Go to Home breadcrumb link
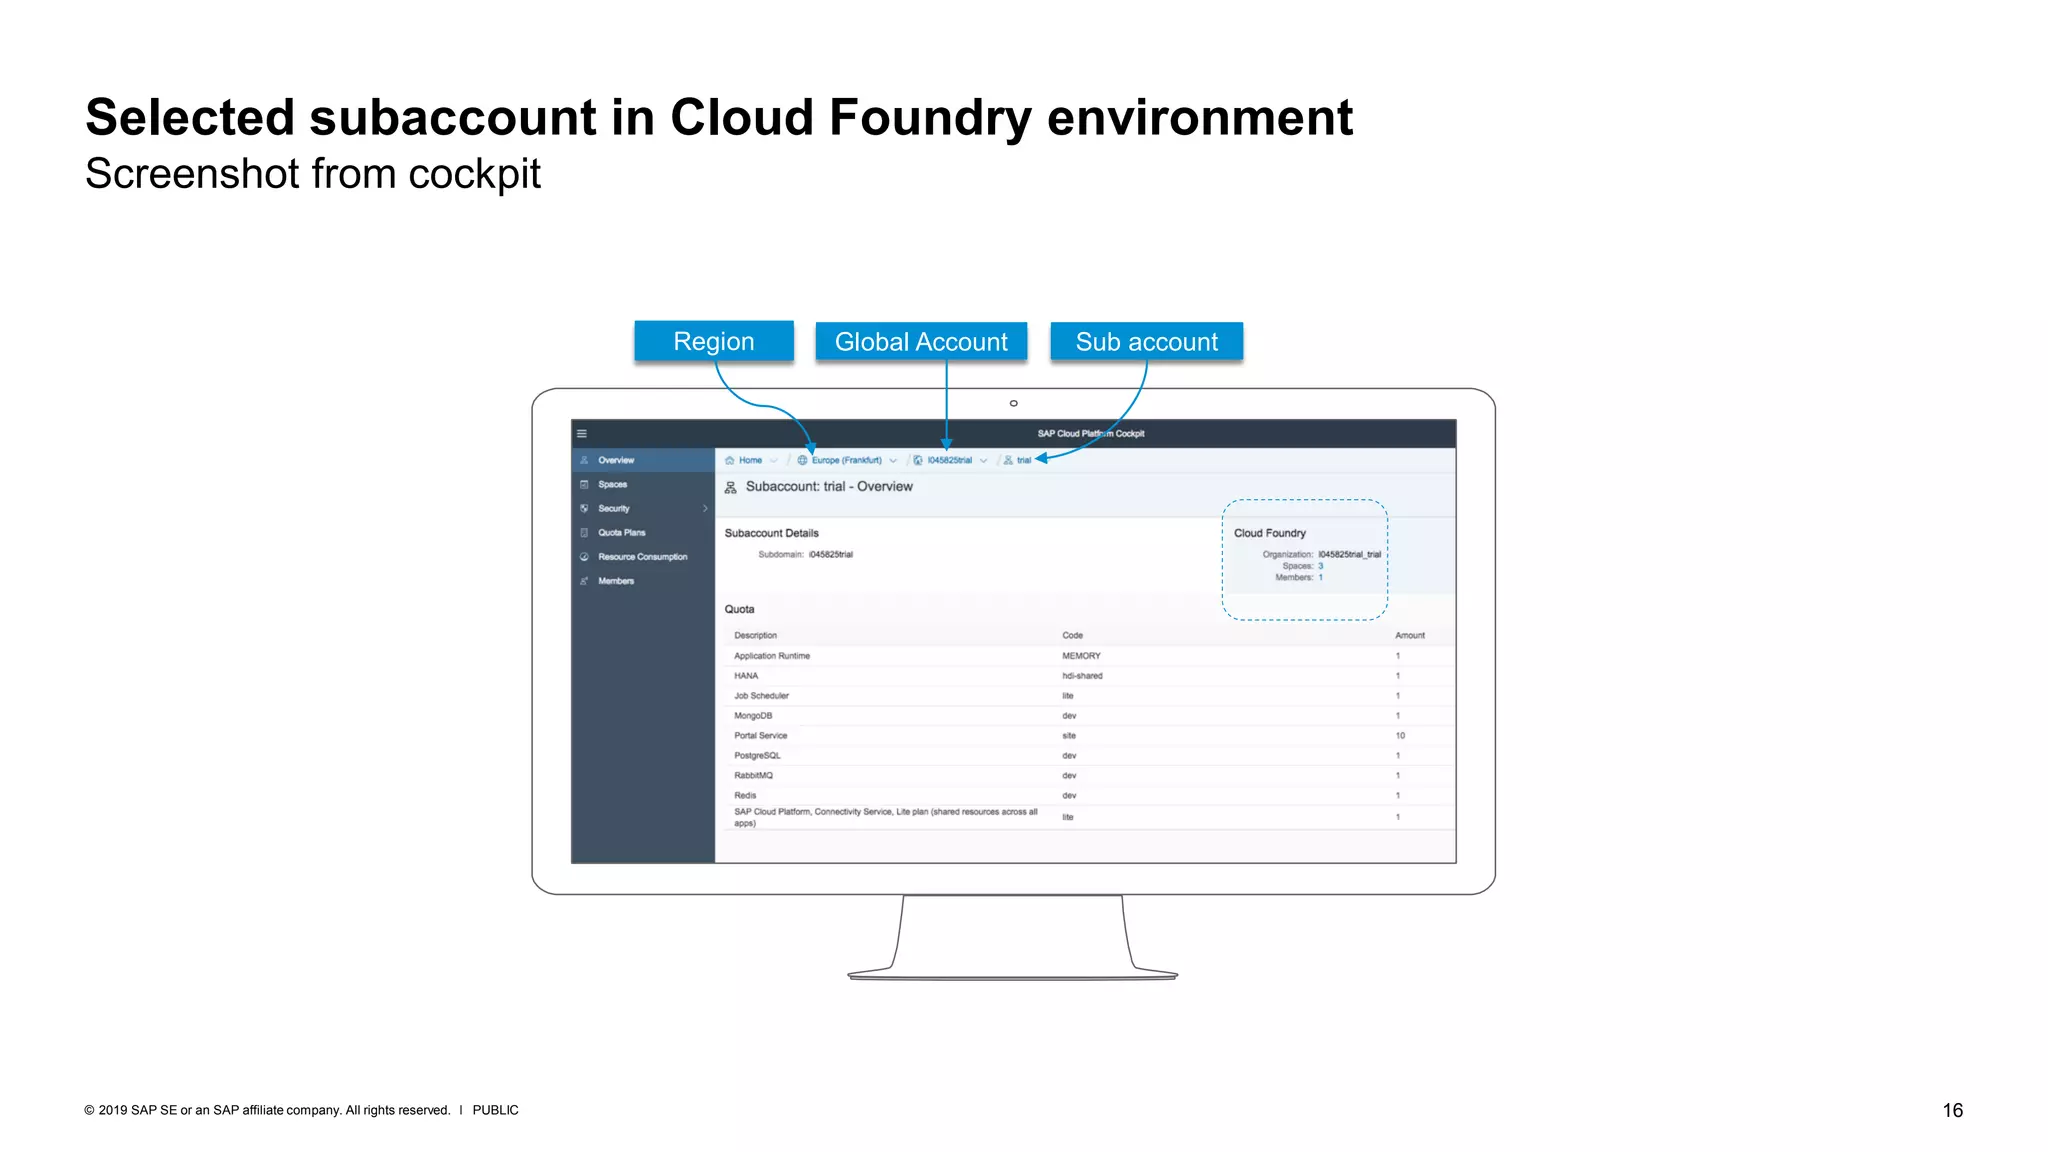Image resolution: width=2048 pixels, height=1152 pixels. point(750,460)
